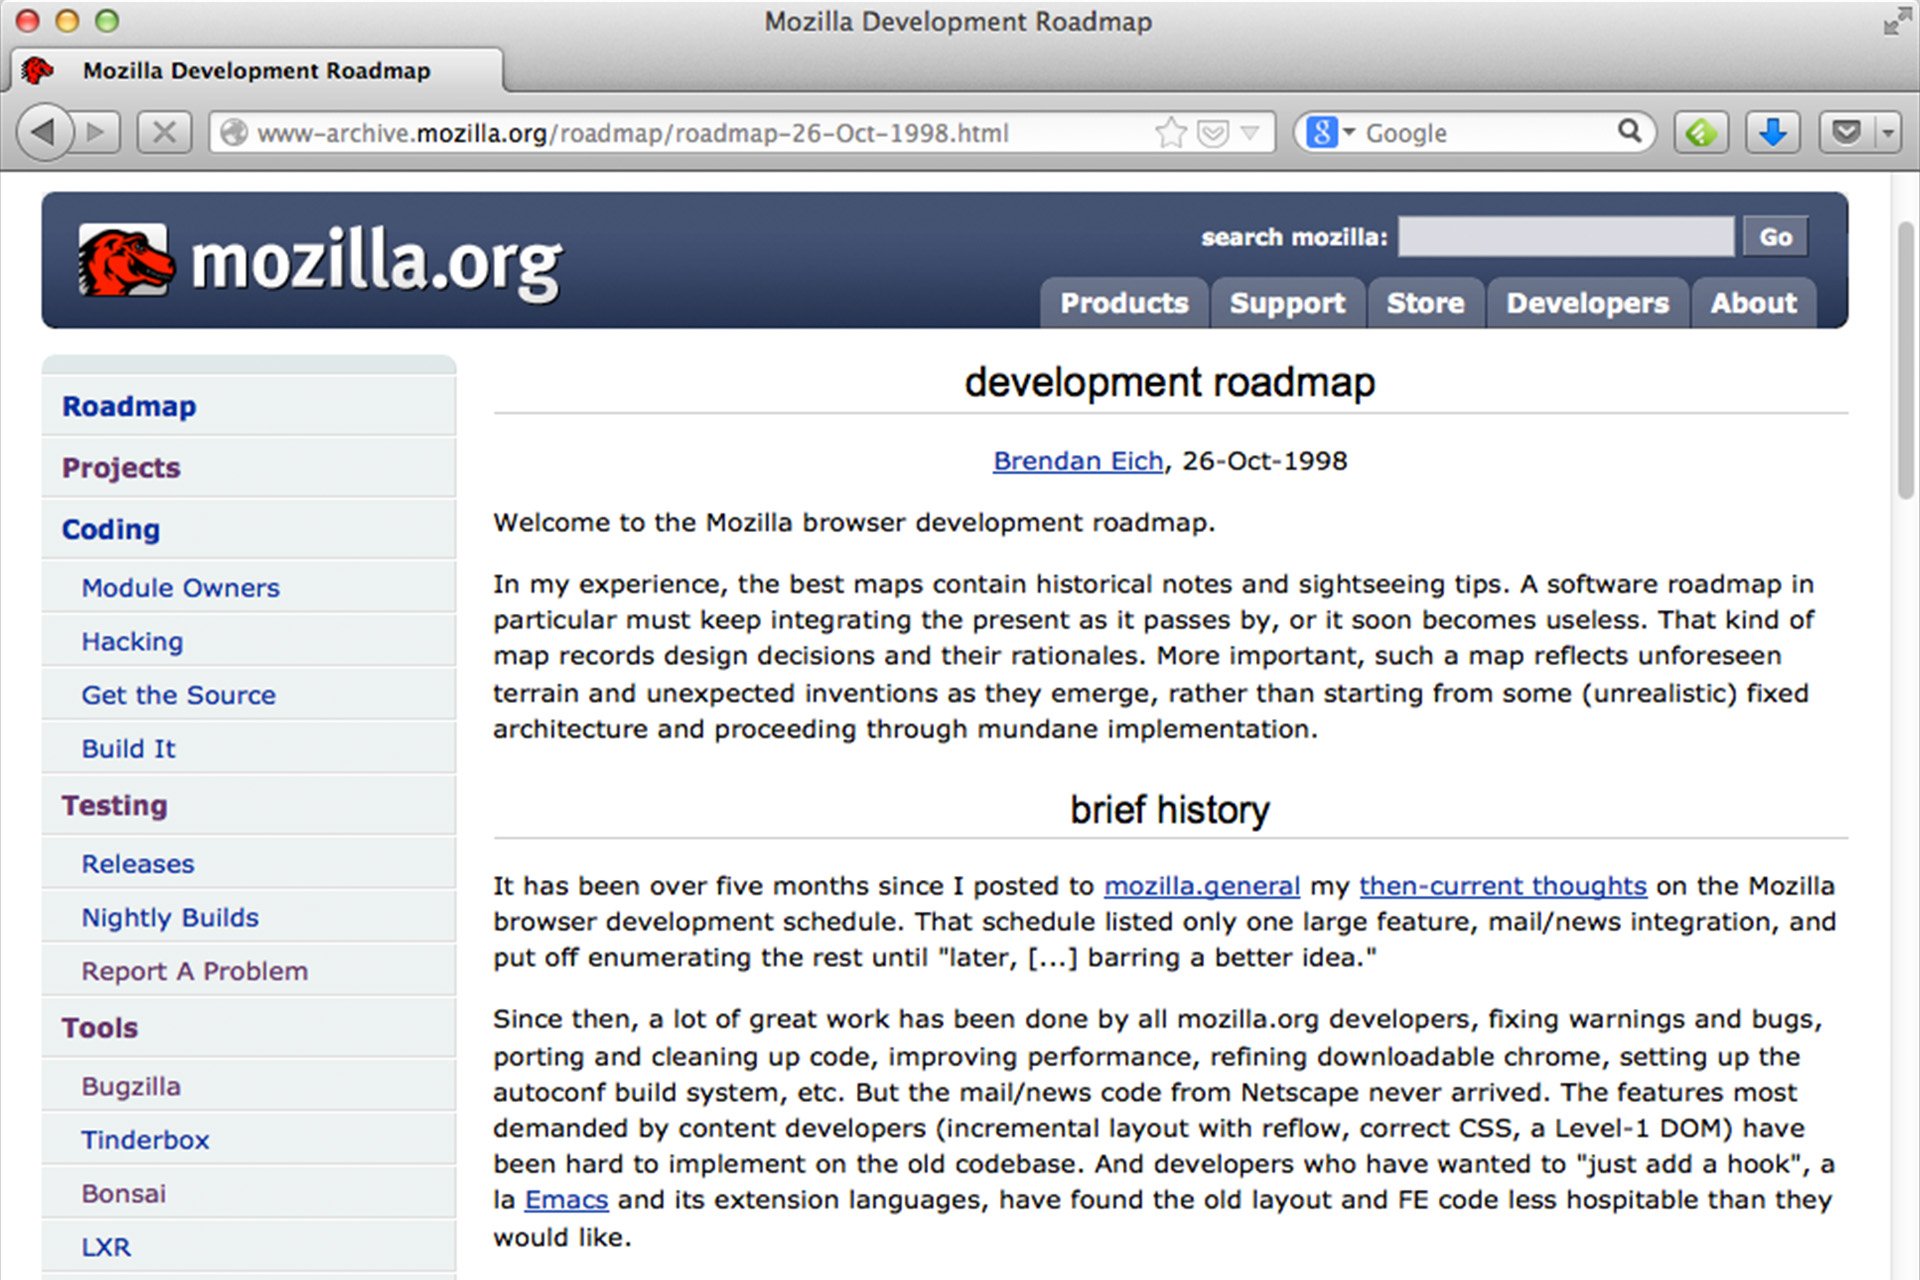Click the red Mozilla dinosaur tab favicon

[38, 70]
